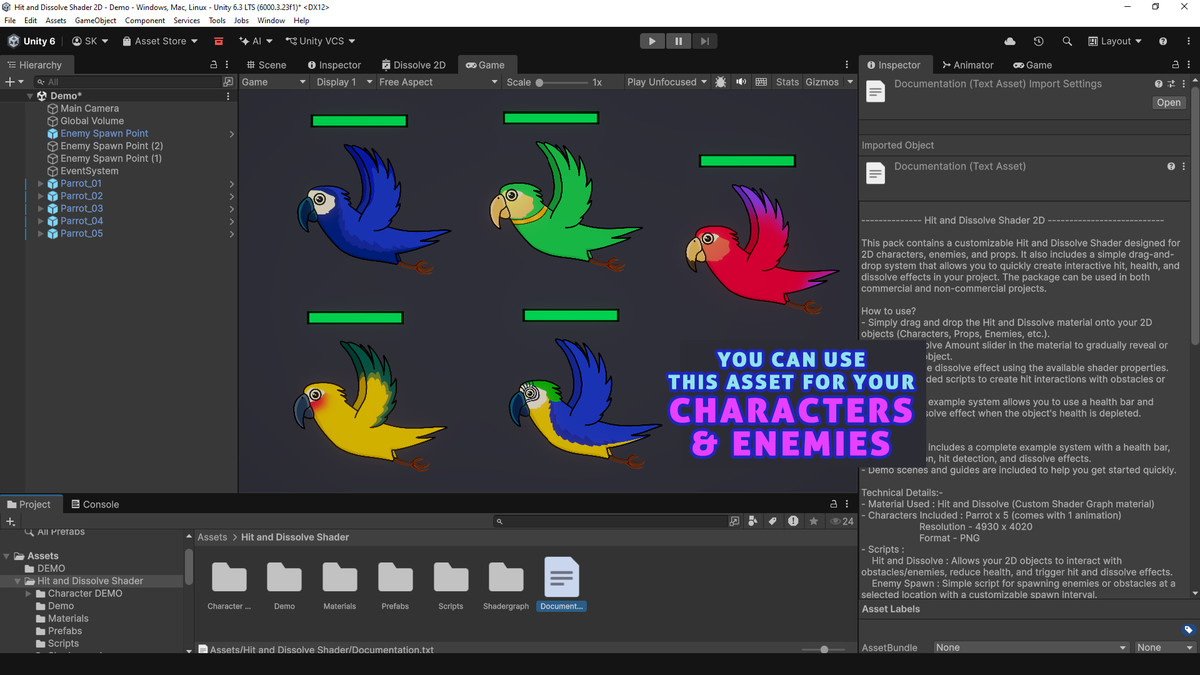
Task: Open the undo history icon
Action: coord(1038,41)
